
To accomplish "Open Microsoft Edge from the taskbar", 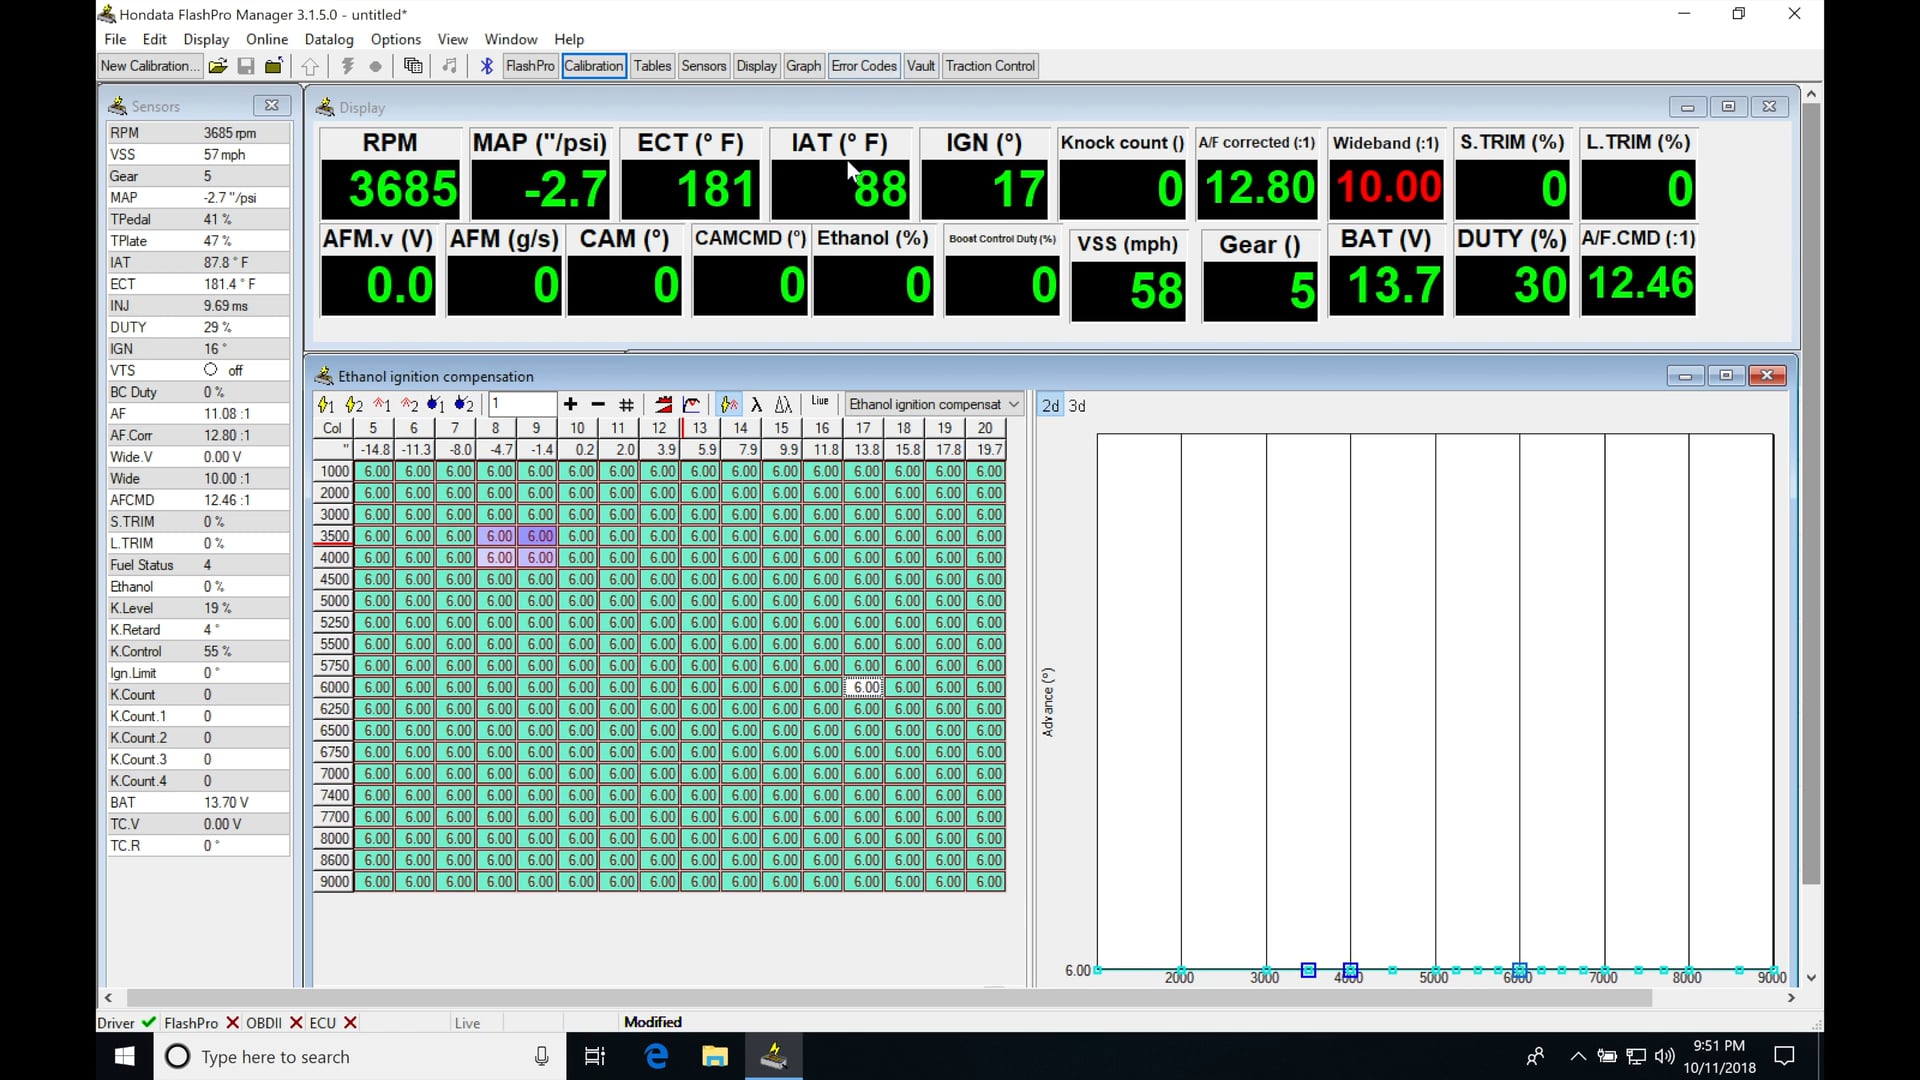I will click(656, 1056).
